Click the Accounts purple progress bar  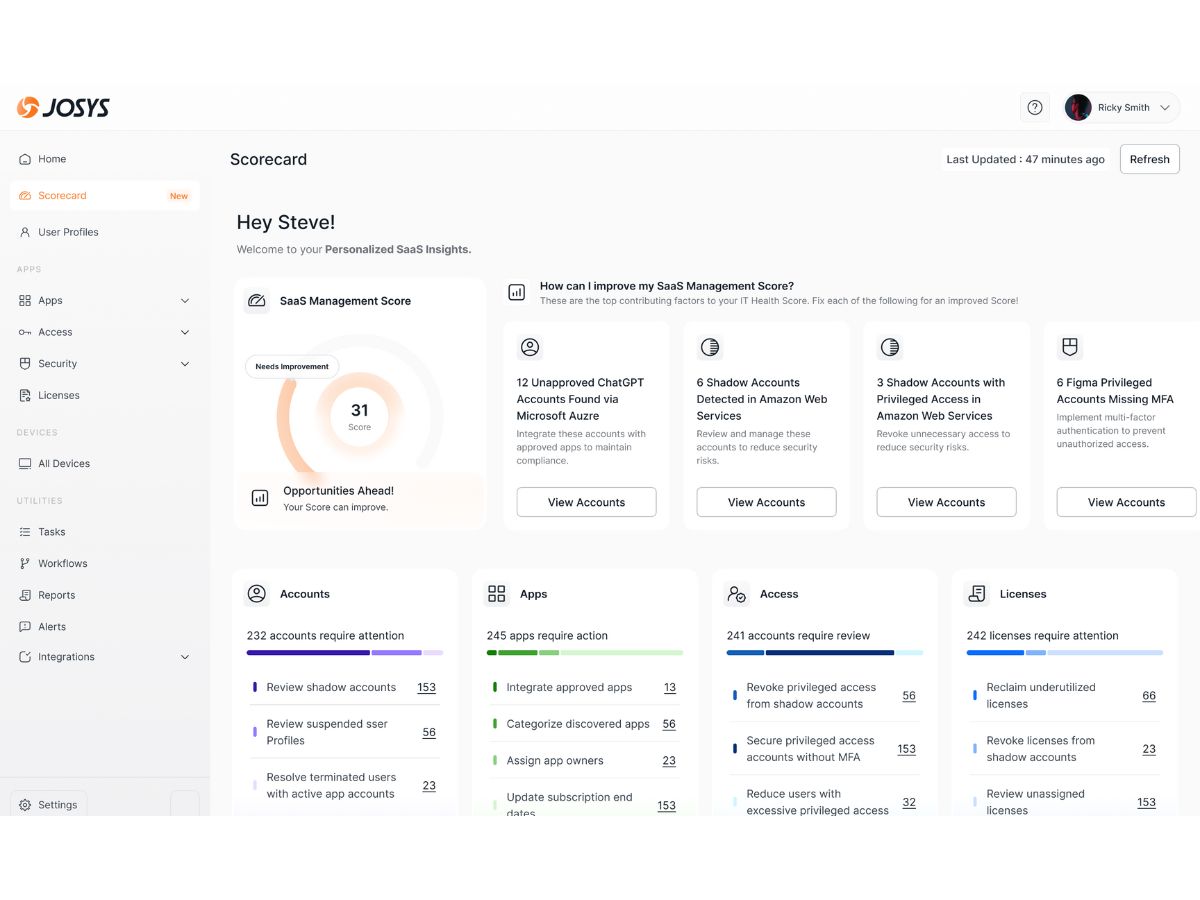click(345, 653)
